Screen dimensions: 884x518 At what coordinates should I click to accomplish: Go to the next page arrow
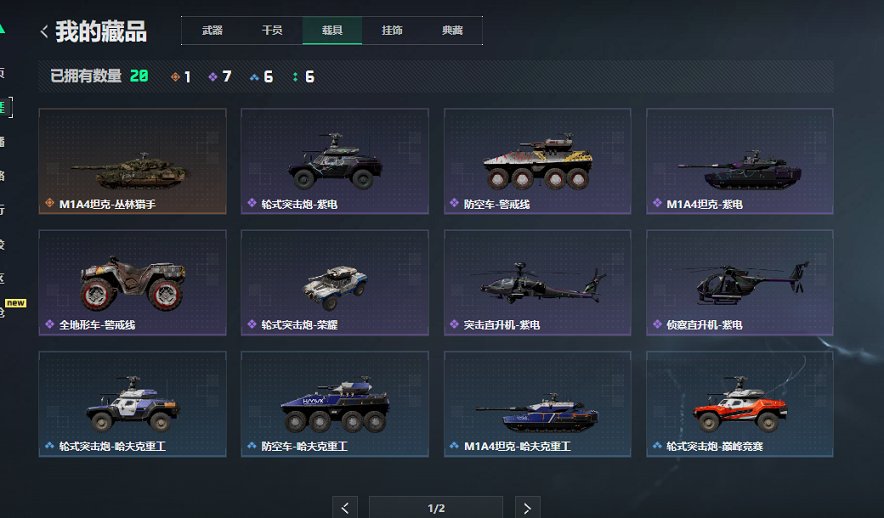click(528, 508)
